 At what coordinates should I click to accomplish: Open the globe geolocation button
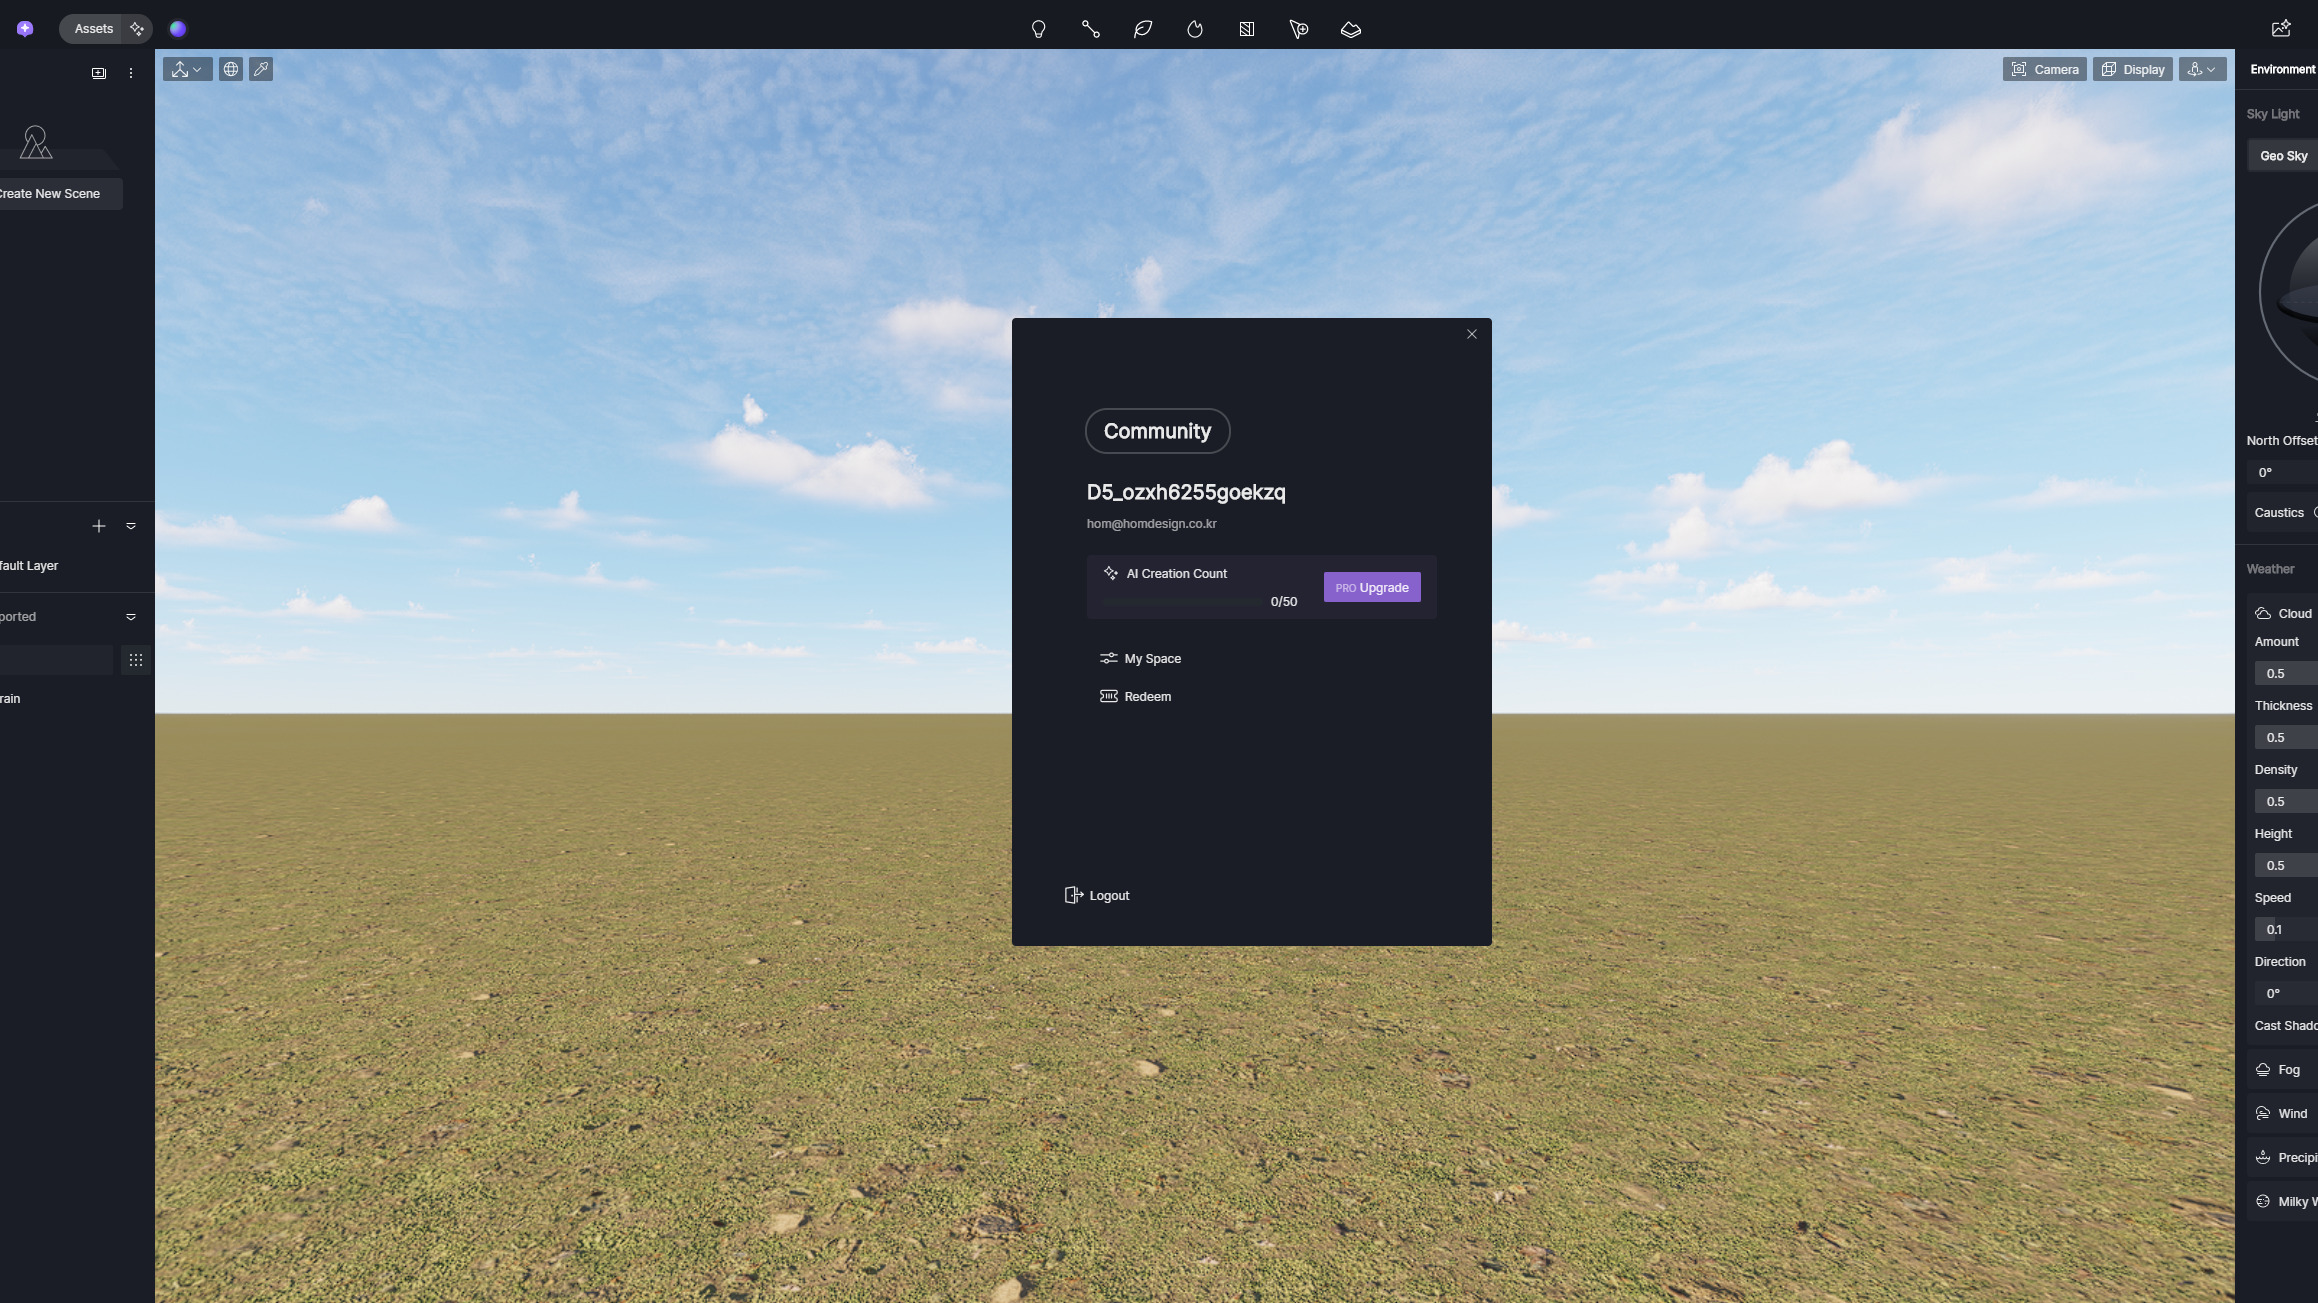tap(231, 69)
